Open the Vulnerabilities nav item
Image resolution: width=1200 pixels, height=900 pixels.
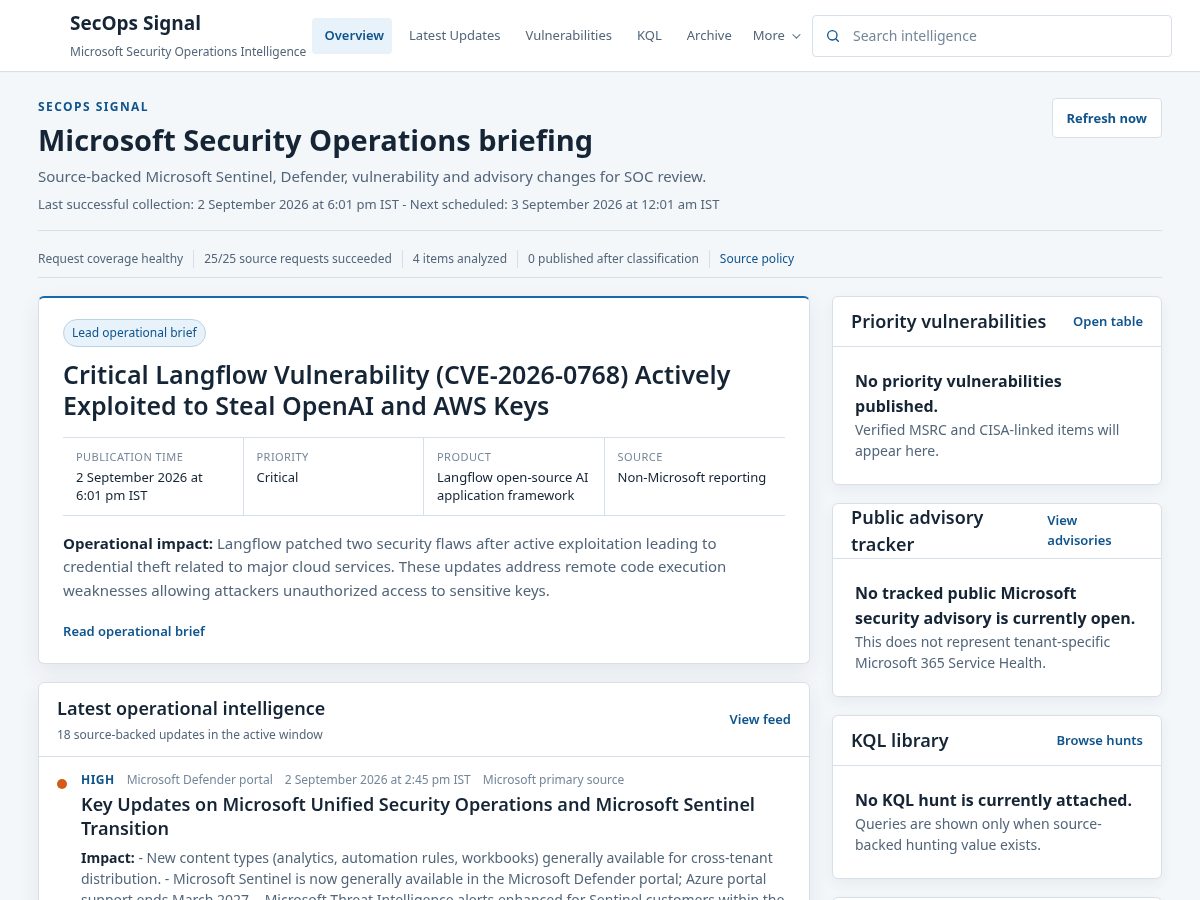pos(568,35)
